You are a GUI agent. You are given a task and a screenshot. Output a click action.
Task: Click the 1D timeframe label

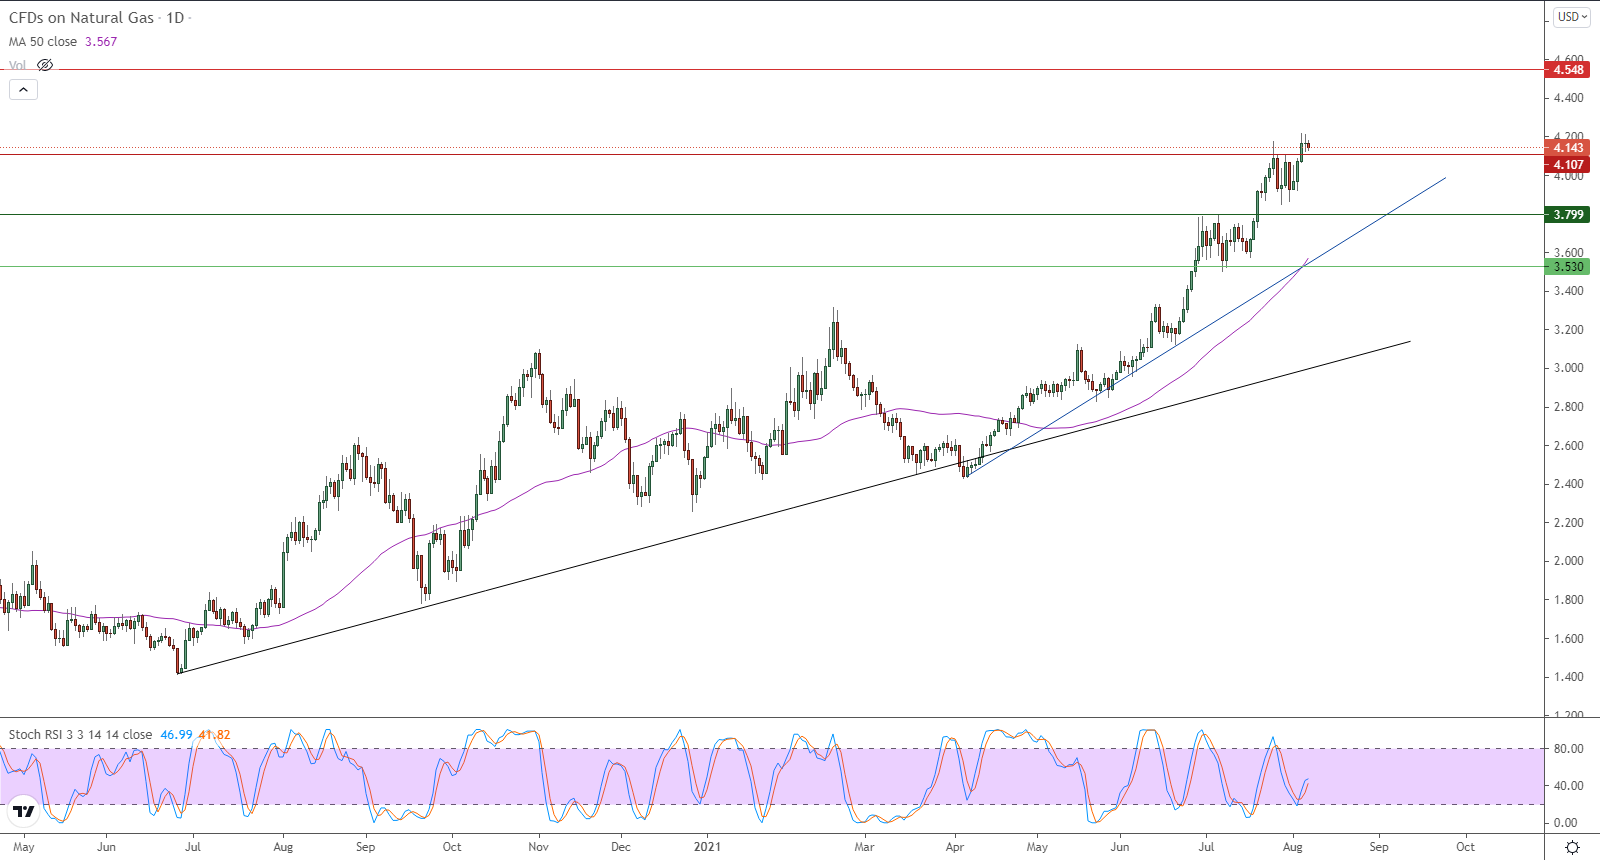click(x=175, y=18)
